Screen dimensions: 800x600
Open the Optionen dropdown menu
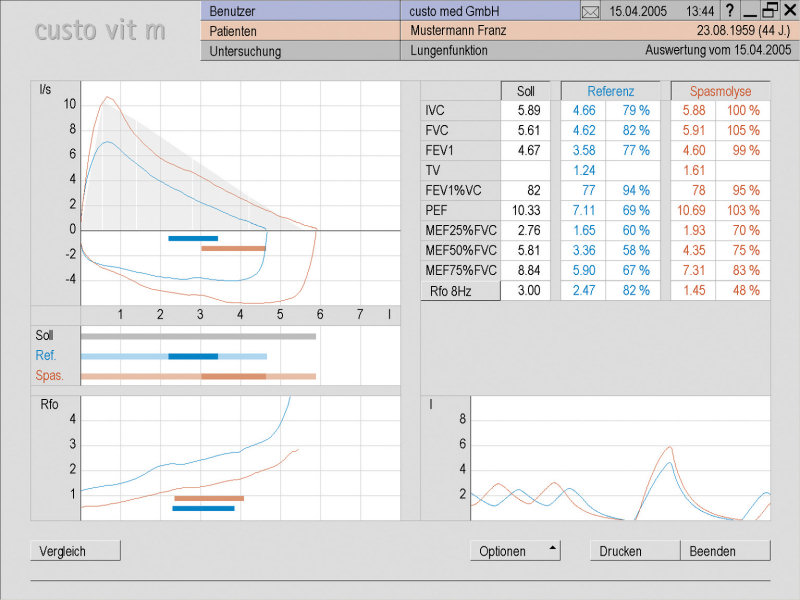515,551
